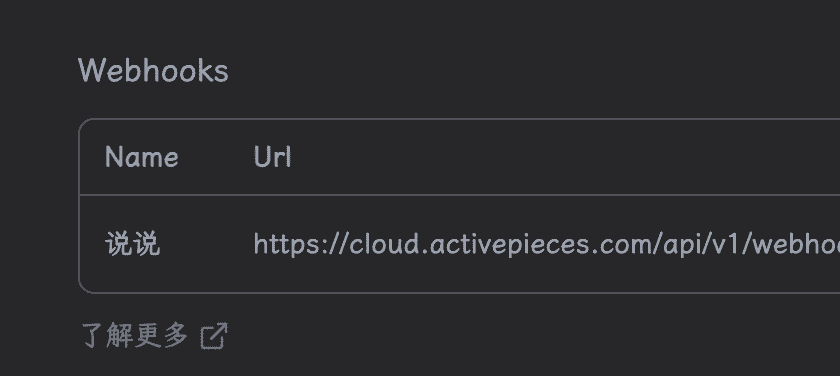Click the blank space between 说说 and the URL

[x=207, y=244]
